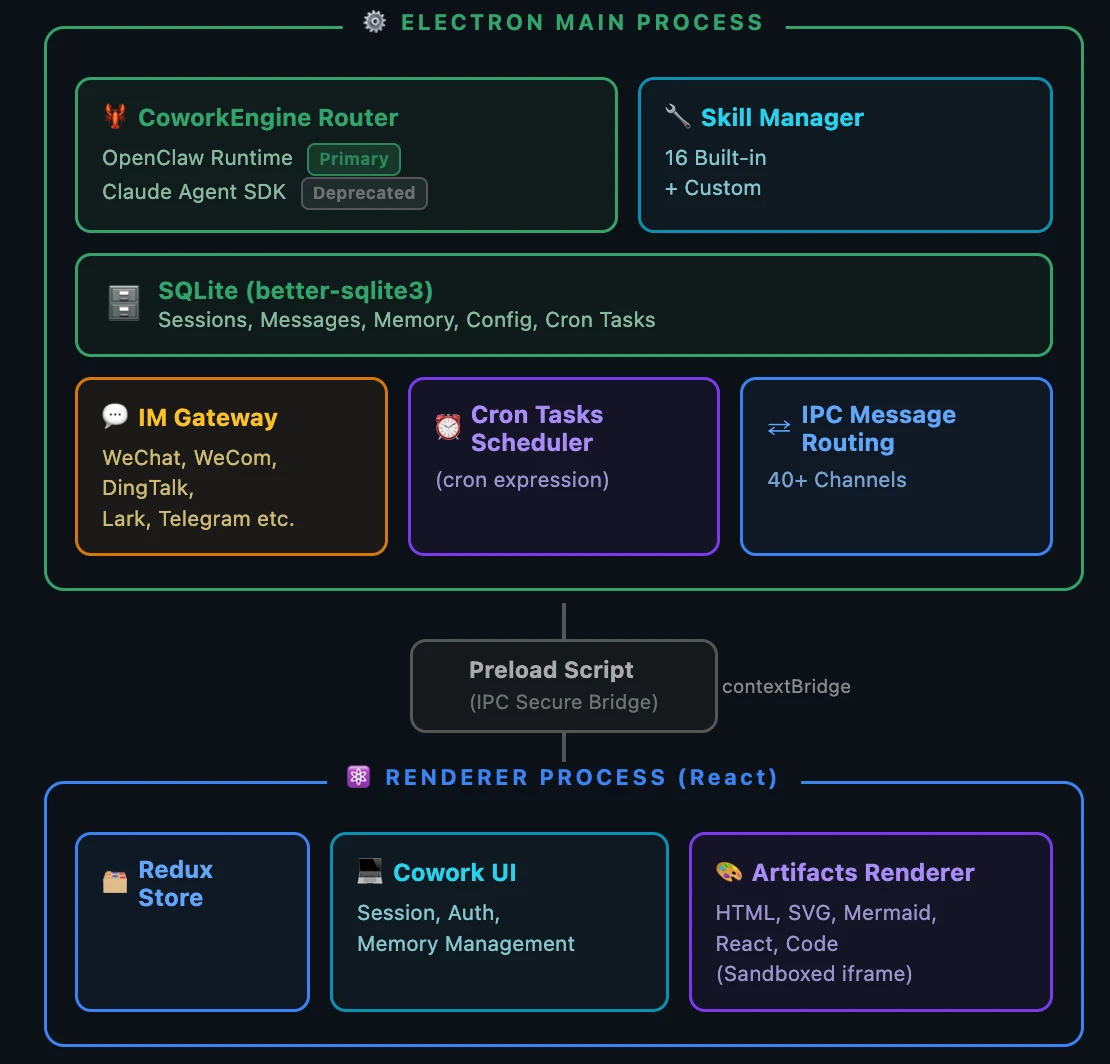Click the speech bubble icon by IM Gateway
The width and height of the screenshot is (1110, 1064).
tap(115, 416)
